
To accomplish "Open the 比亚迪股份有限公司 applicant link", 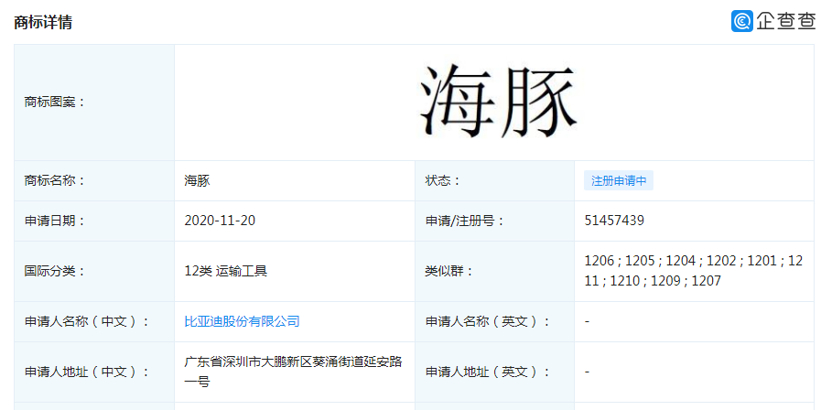I will coord(242,321).
